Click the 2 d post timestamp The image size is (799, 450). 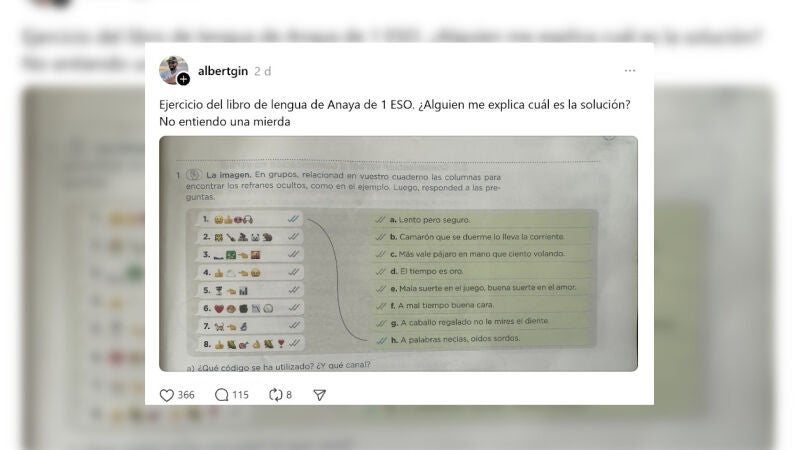coord(262,71)
